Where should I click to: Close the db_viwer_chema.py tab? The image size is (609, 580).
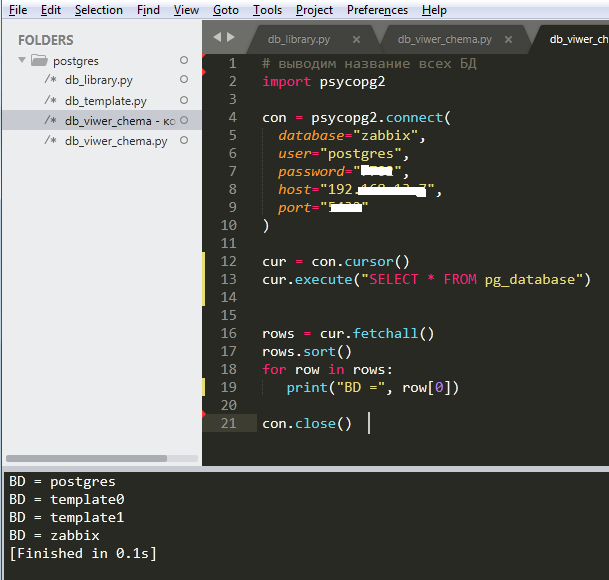pyautogui.click(x=508, y=40)
